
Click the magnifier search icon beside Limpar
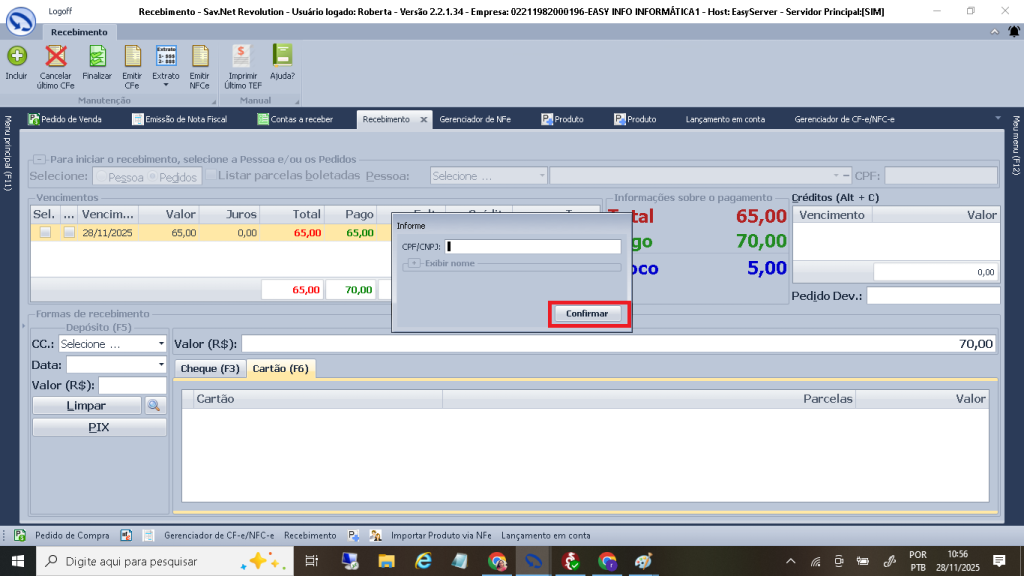click(154, 406)
